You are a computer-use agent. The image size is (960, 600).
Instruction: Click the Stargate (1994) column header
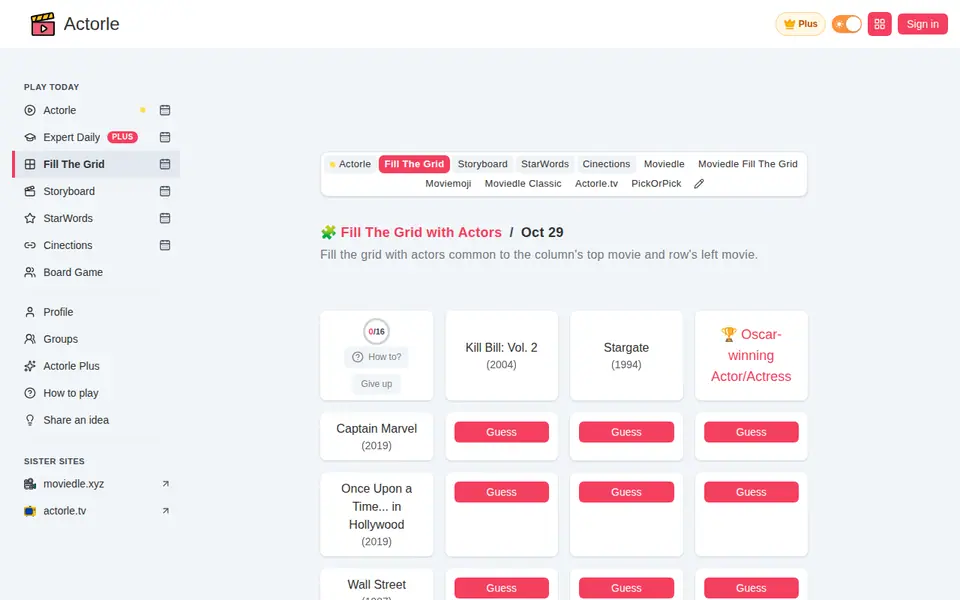tap(626, 356)
